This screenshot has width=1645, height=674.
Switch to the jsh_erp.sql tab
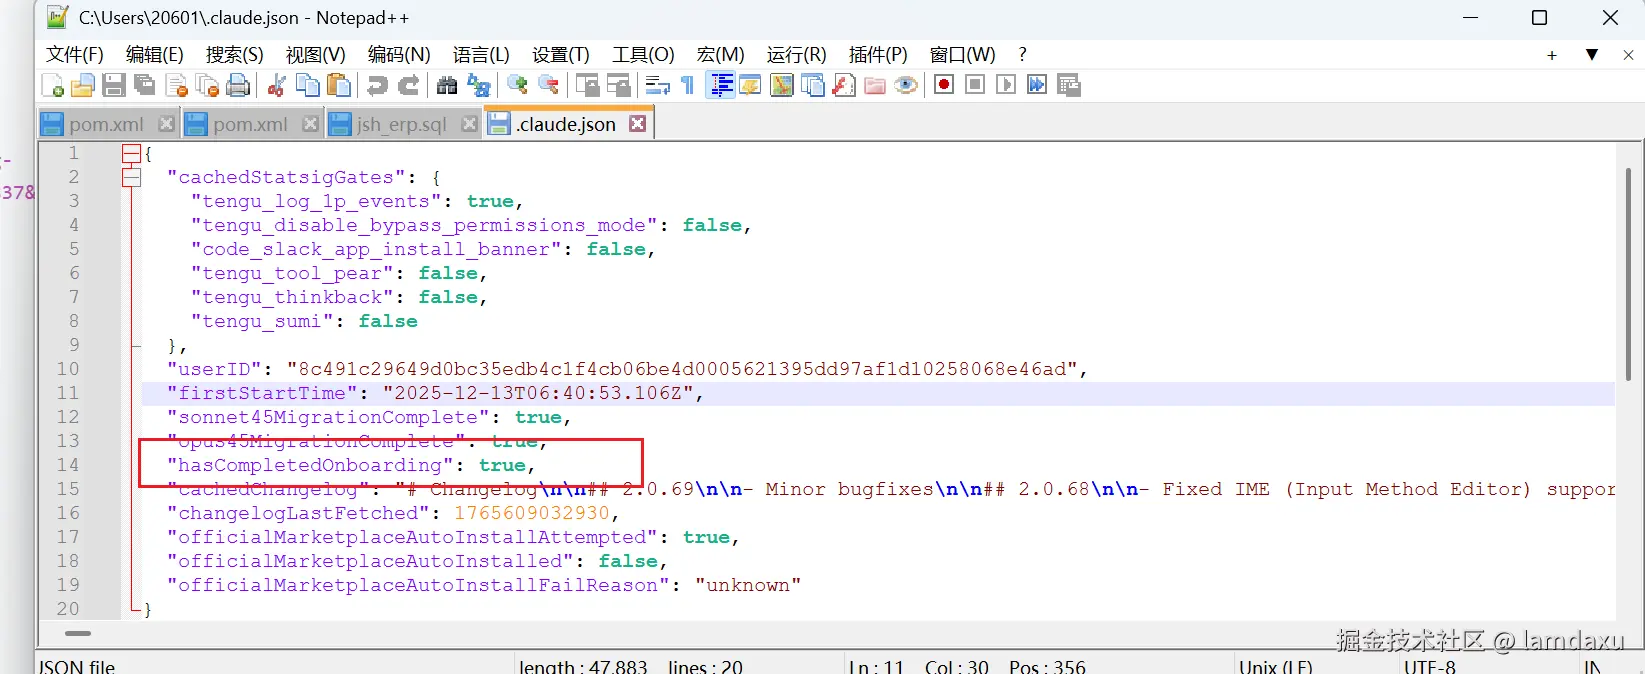tap(401, 124)
